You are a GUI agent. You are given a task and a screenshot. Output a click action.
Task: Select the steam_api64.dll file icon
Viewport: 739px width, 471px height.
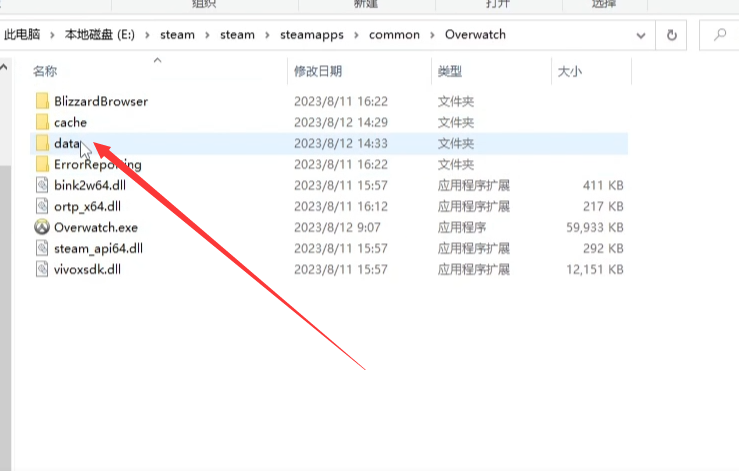tap(42, 248)
